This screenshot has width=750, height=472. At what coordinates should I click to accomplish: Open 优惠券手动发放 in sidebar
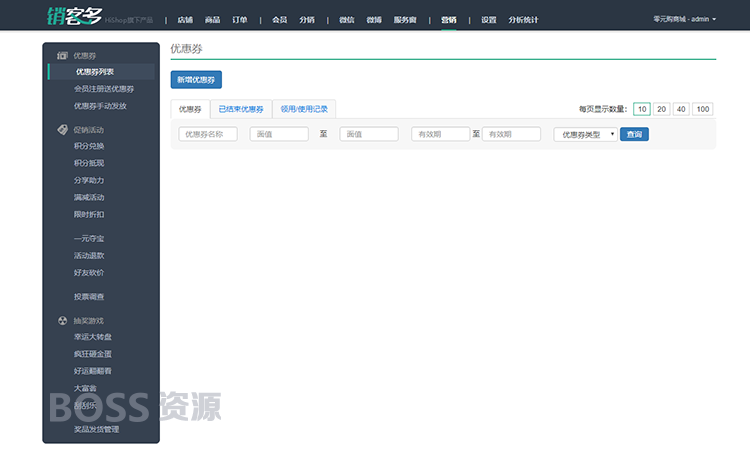click(100, 106)
